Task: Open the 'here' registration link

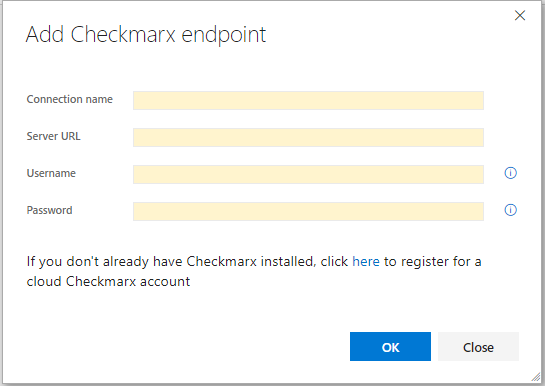Action: [x=366, y=261]
